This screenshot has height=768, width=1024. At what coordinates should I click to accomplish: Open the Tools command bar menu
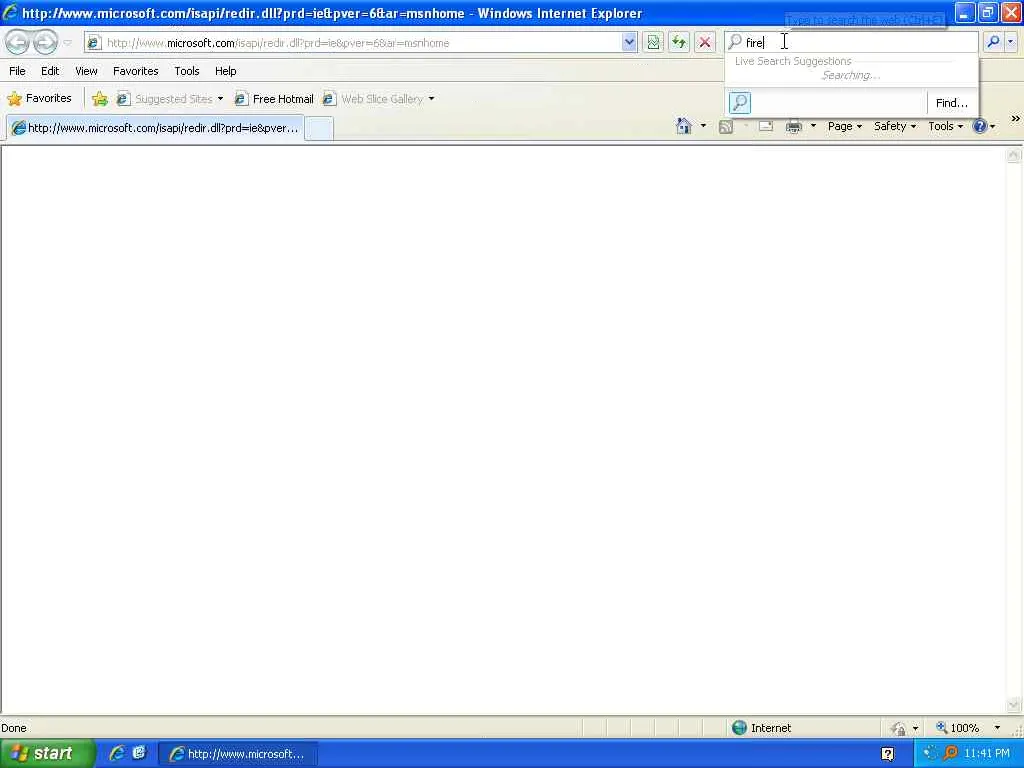[946, 126]
